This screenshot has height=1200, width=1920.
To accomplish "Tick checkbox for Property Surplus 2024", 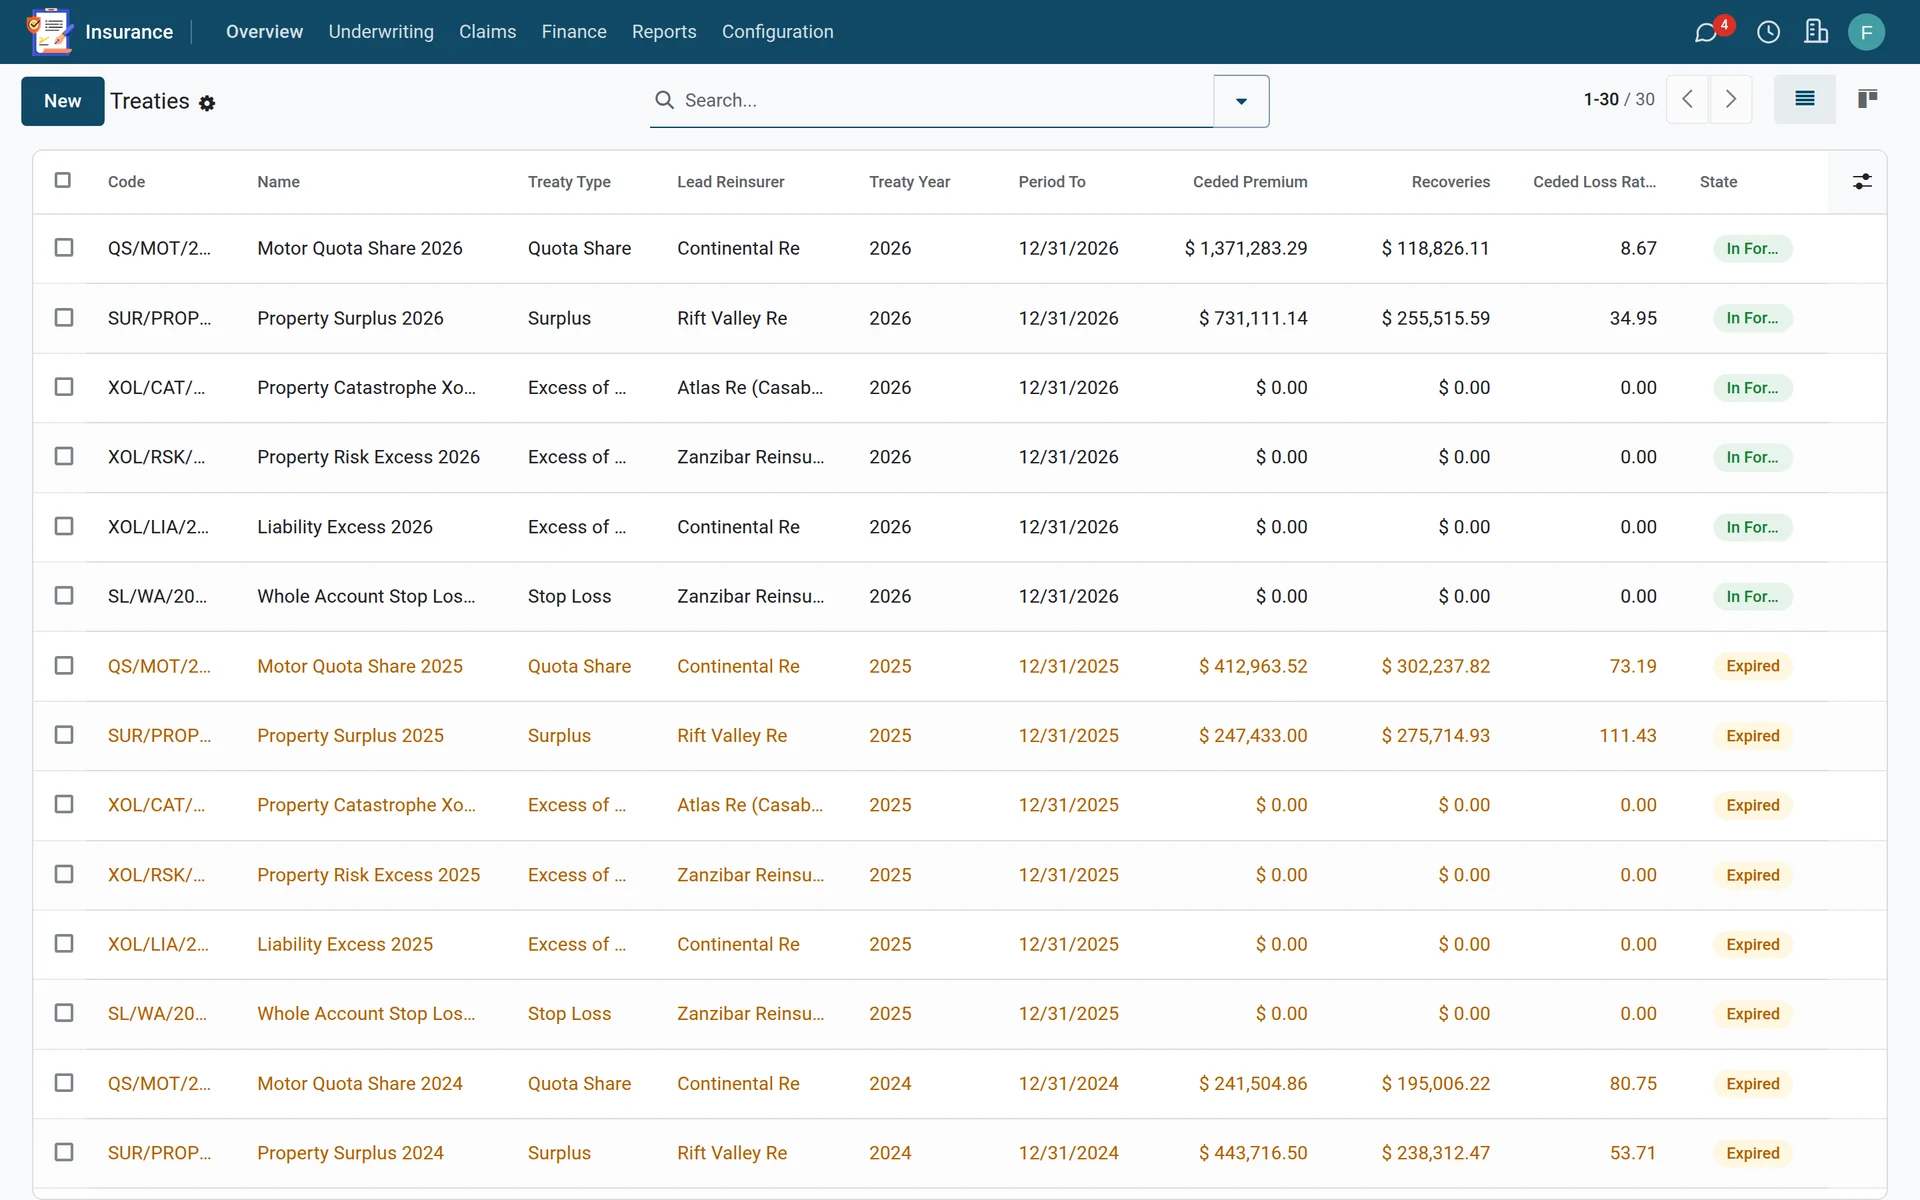I will pyautogui.click(x=64, y=1152).
